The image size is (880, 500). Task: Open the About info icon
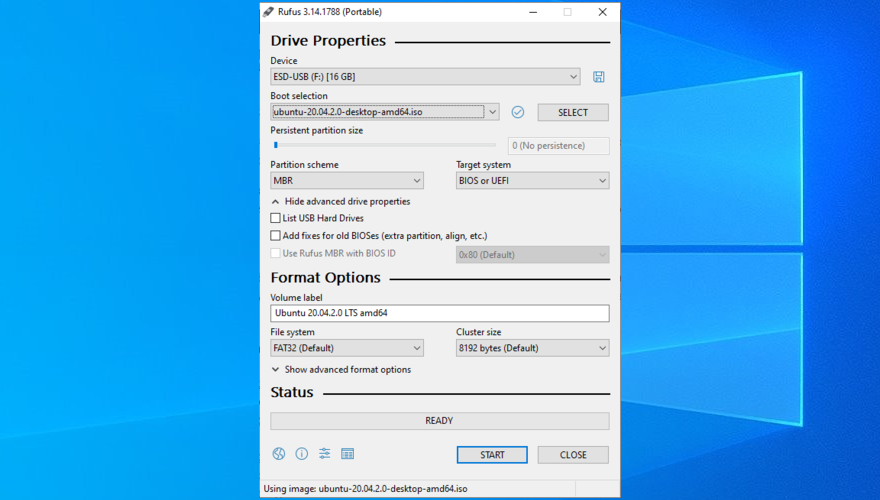point(302,454)
